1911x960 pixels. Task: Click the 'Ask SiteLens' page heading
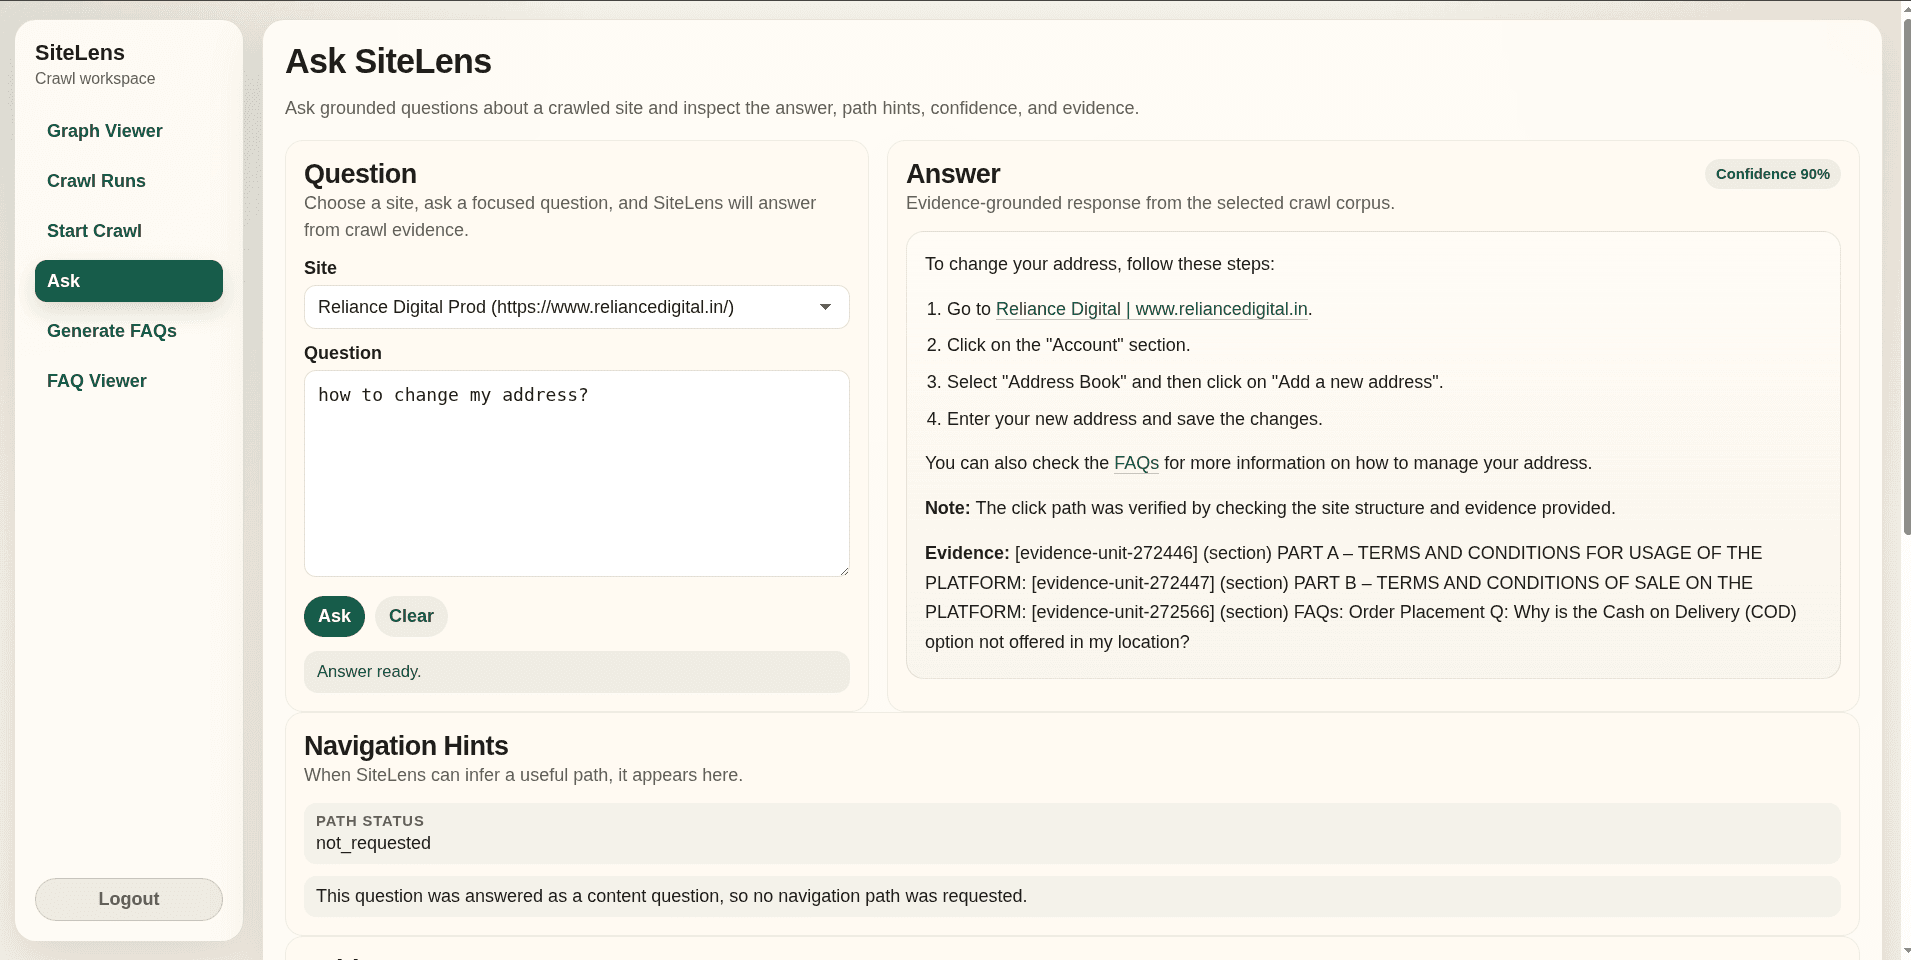pyautogui.click(x=388, y=62)
